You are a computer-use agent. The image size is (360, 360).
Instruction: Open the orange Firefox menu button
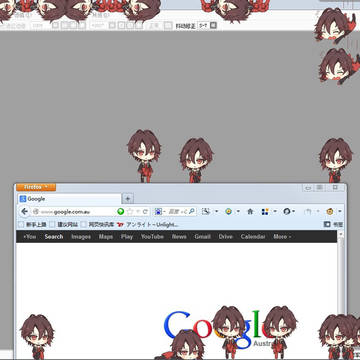36,187
